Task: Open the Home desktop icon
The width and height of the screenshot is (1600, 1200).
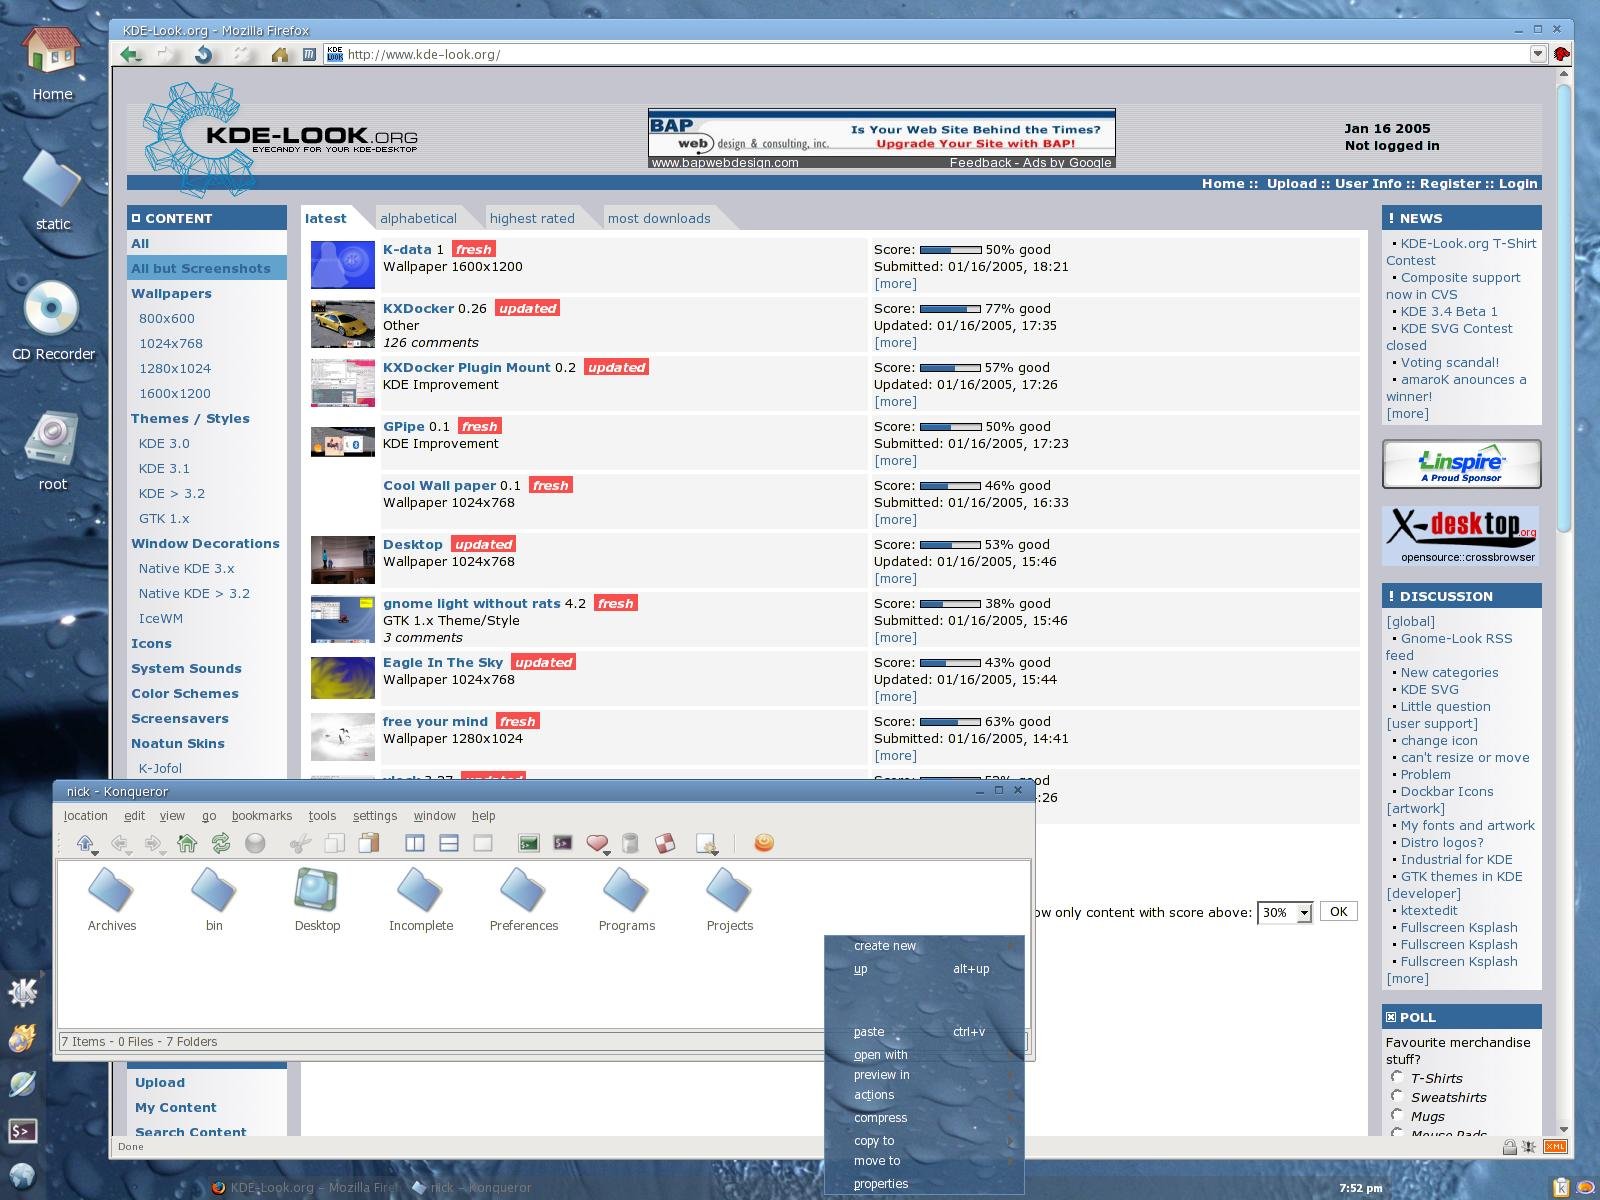Action: click(52, 62)
